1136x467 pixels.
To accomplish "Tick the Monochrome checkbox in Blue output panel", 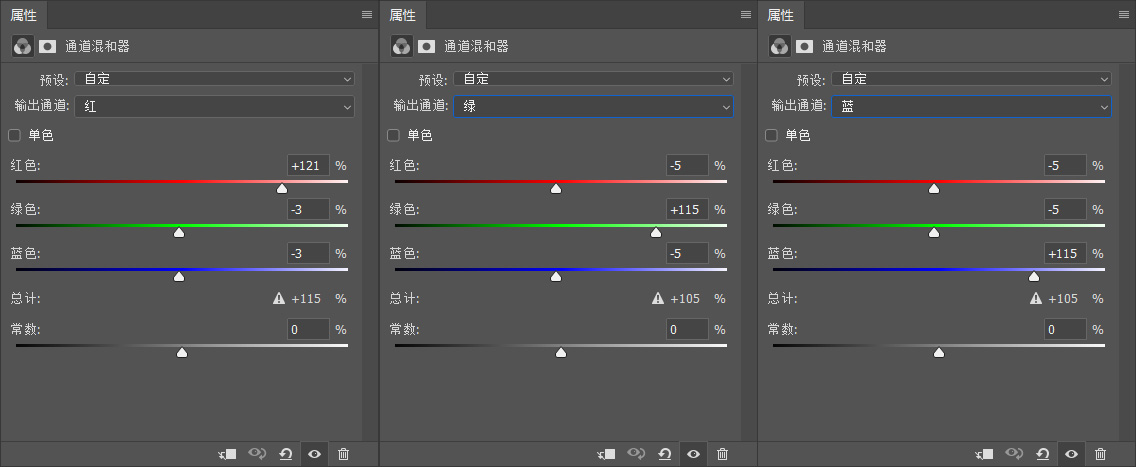I will coord(772,135).
